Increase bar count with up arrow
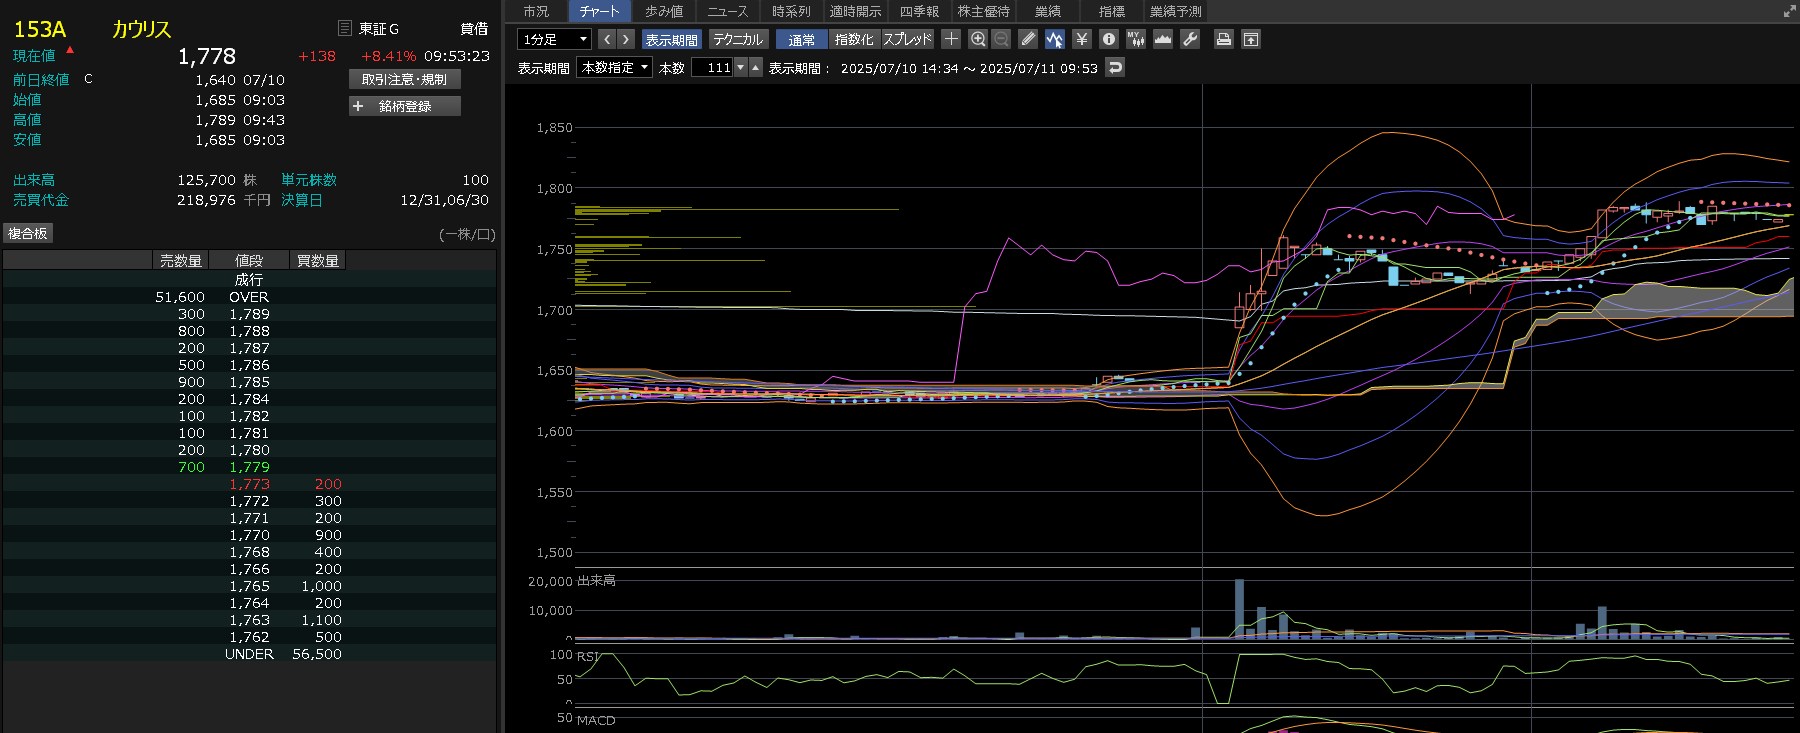 pos(756,67)
